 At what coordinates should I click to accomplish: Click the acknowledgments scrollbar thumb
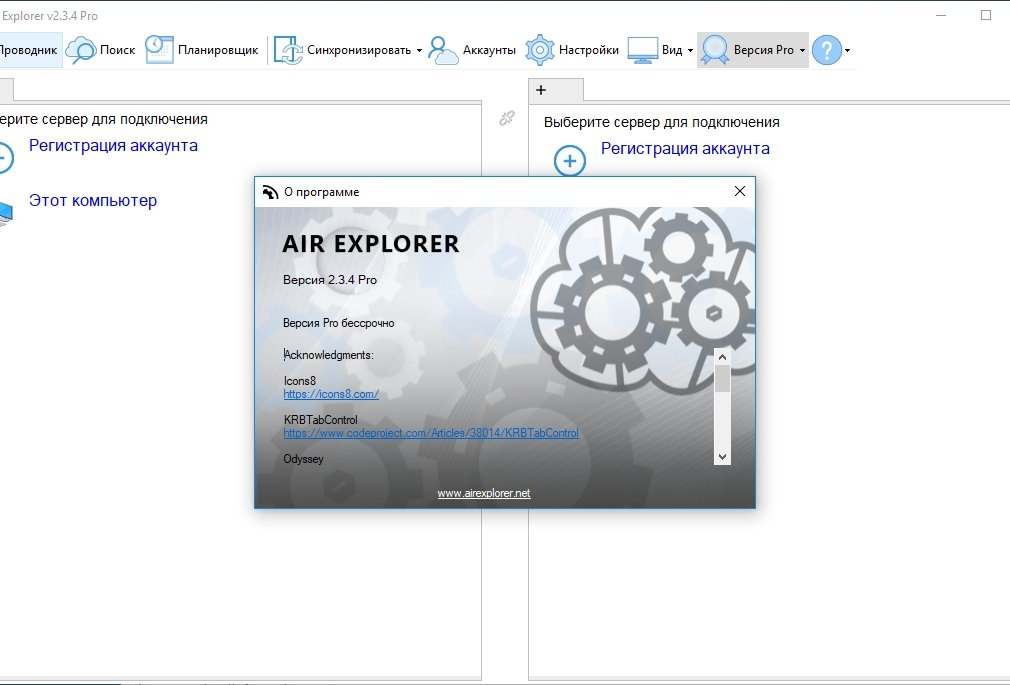coord(722,378)
